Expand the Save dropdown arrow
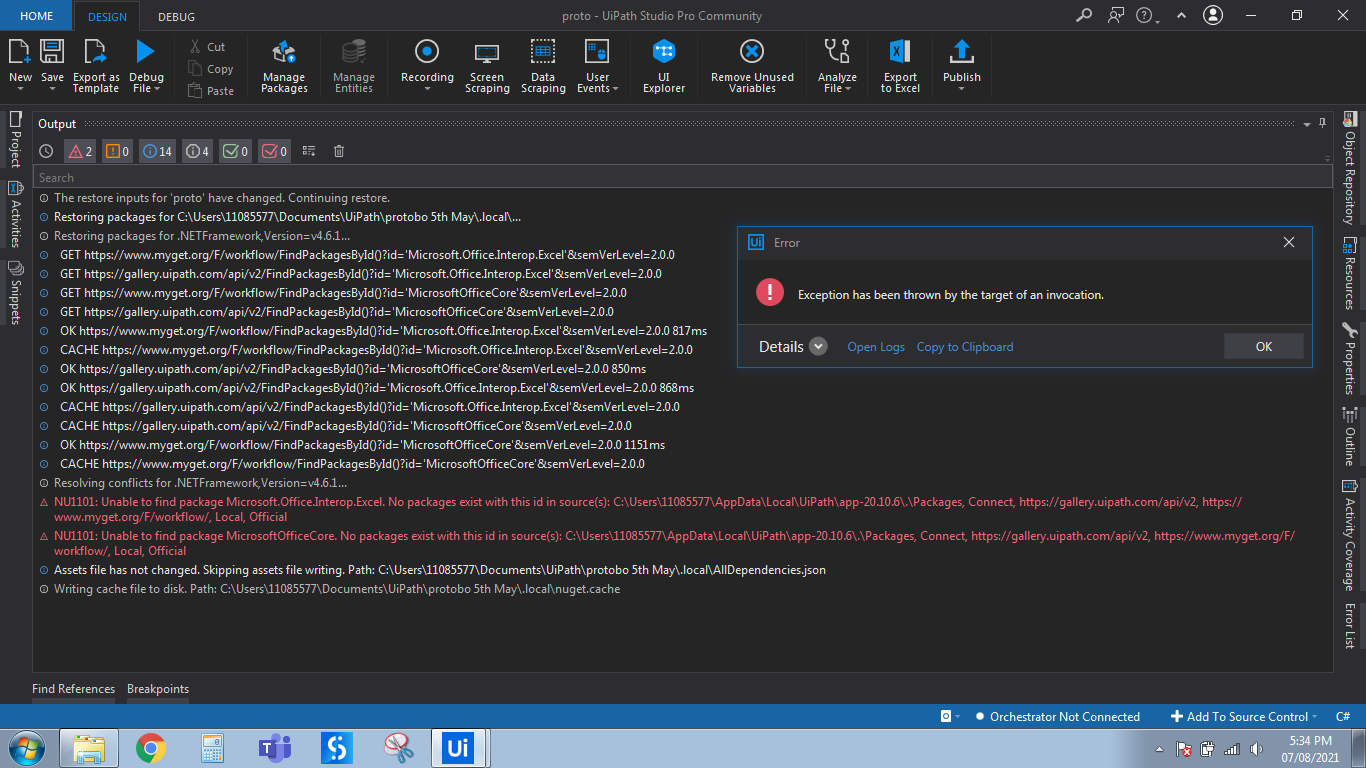Viewport: 1366px width, 768px height. click(x=52, y=89)
